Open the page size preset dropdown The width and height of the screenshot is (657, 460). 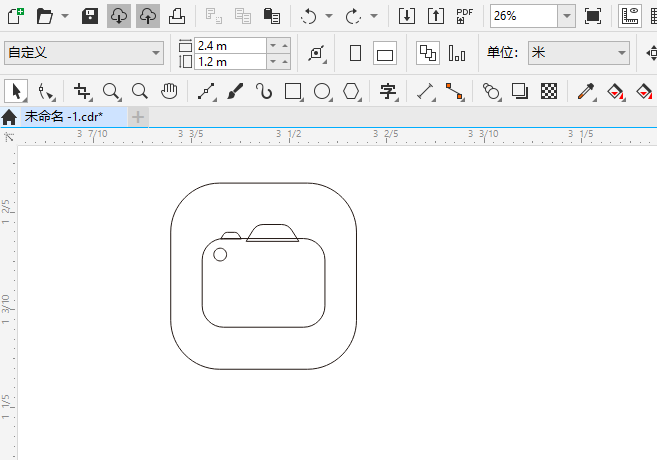pyautogui.click(x=84, y=53)
